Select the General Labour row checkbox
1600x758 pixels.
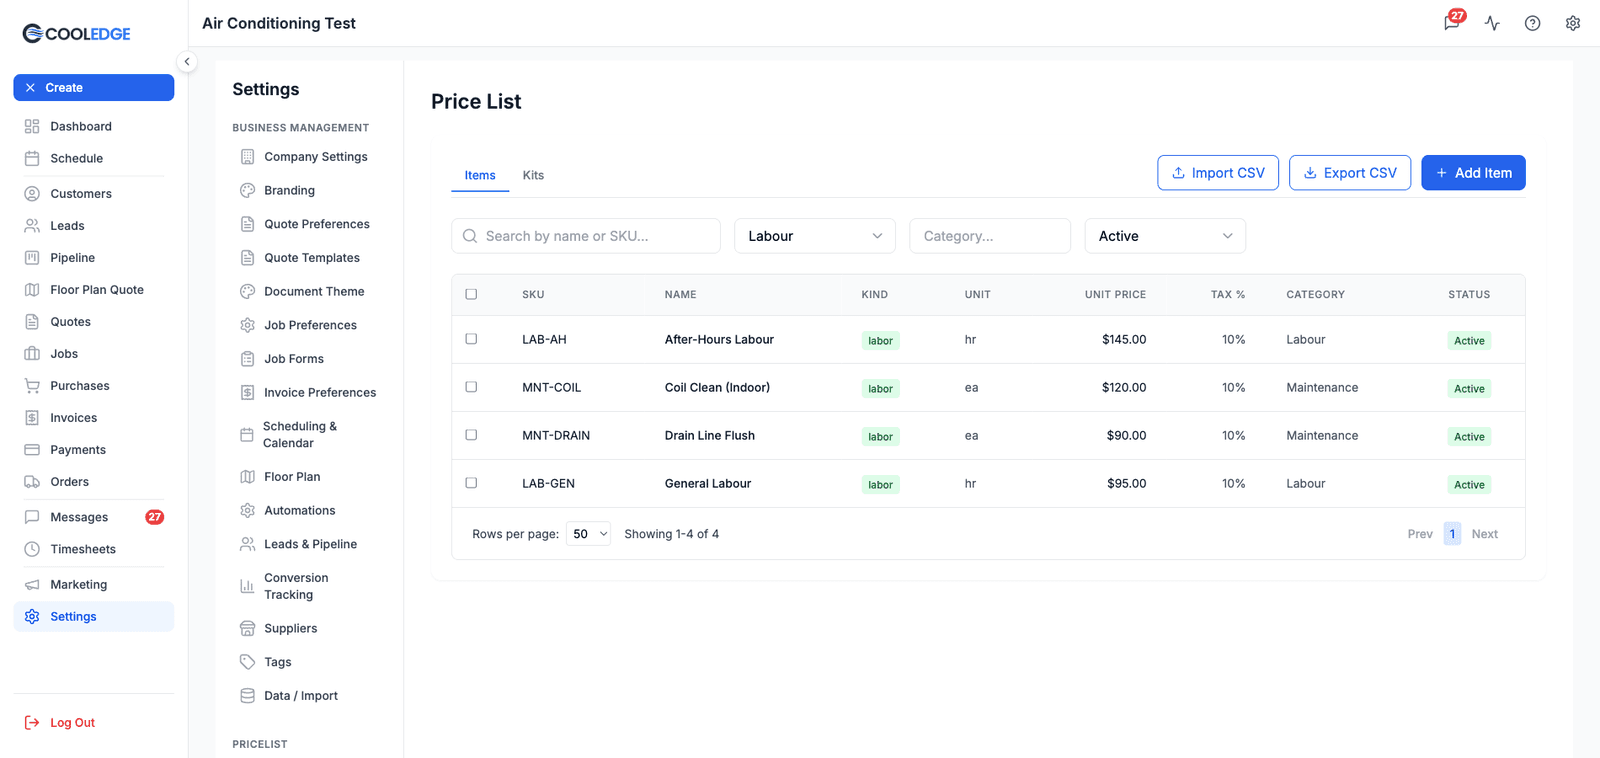[471, 483]
